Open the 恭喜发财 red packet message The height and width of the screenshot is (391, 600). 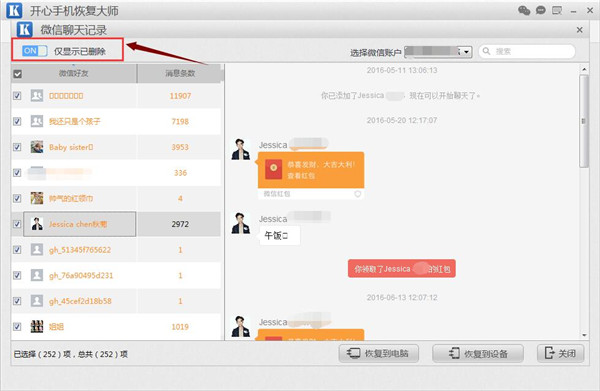[x=311, y=170]
